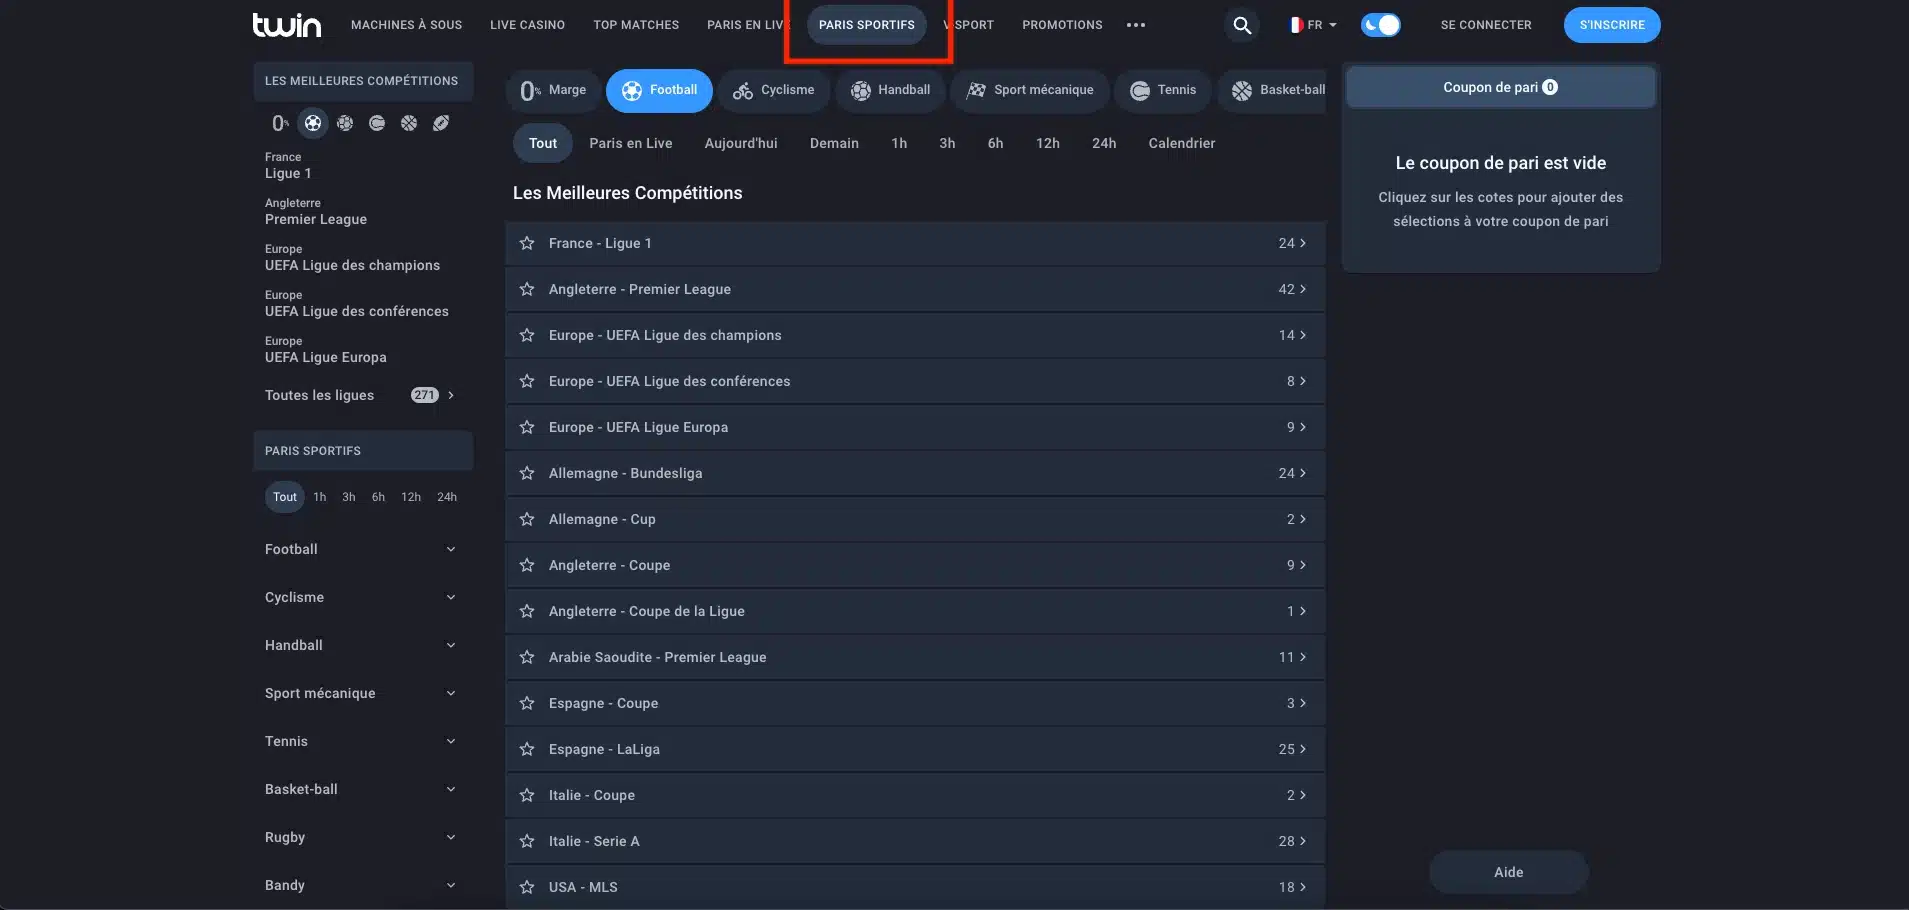Viewport: 1909px width, 910px height.
Task: Open the three-dots more menu
Action: point(1136,25)
